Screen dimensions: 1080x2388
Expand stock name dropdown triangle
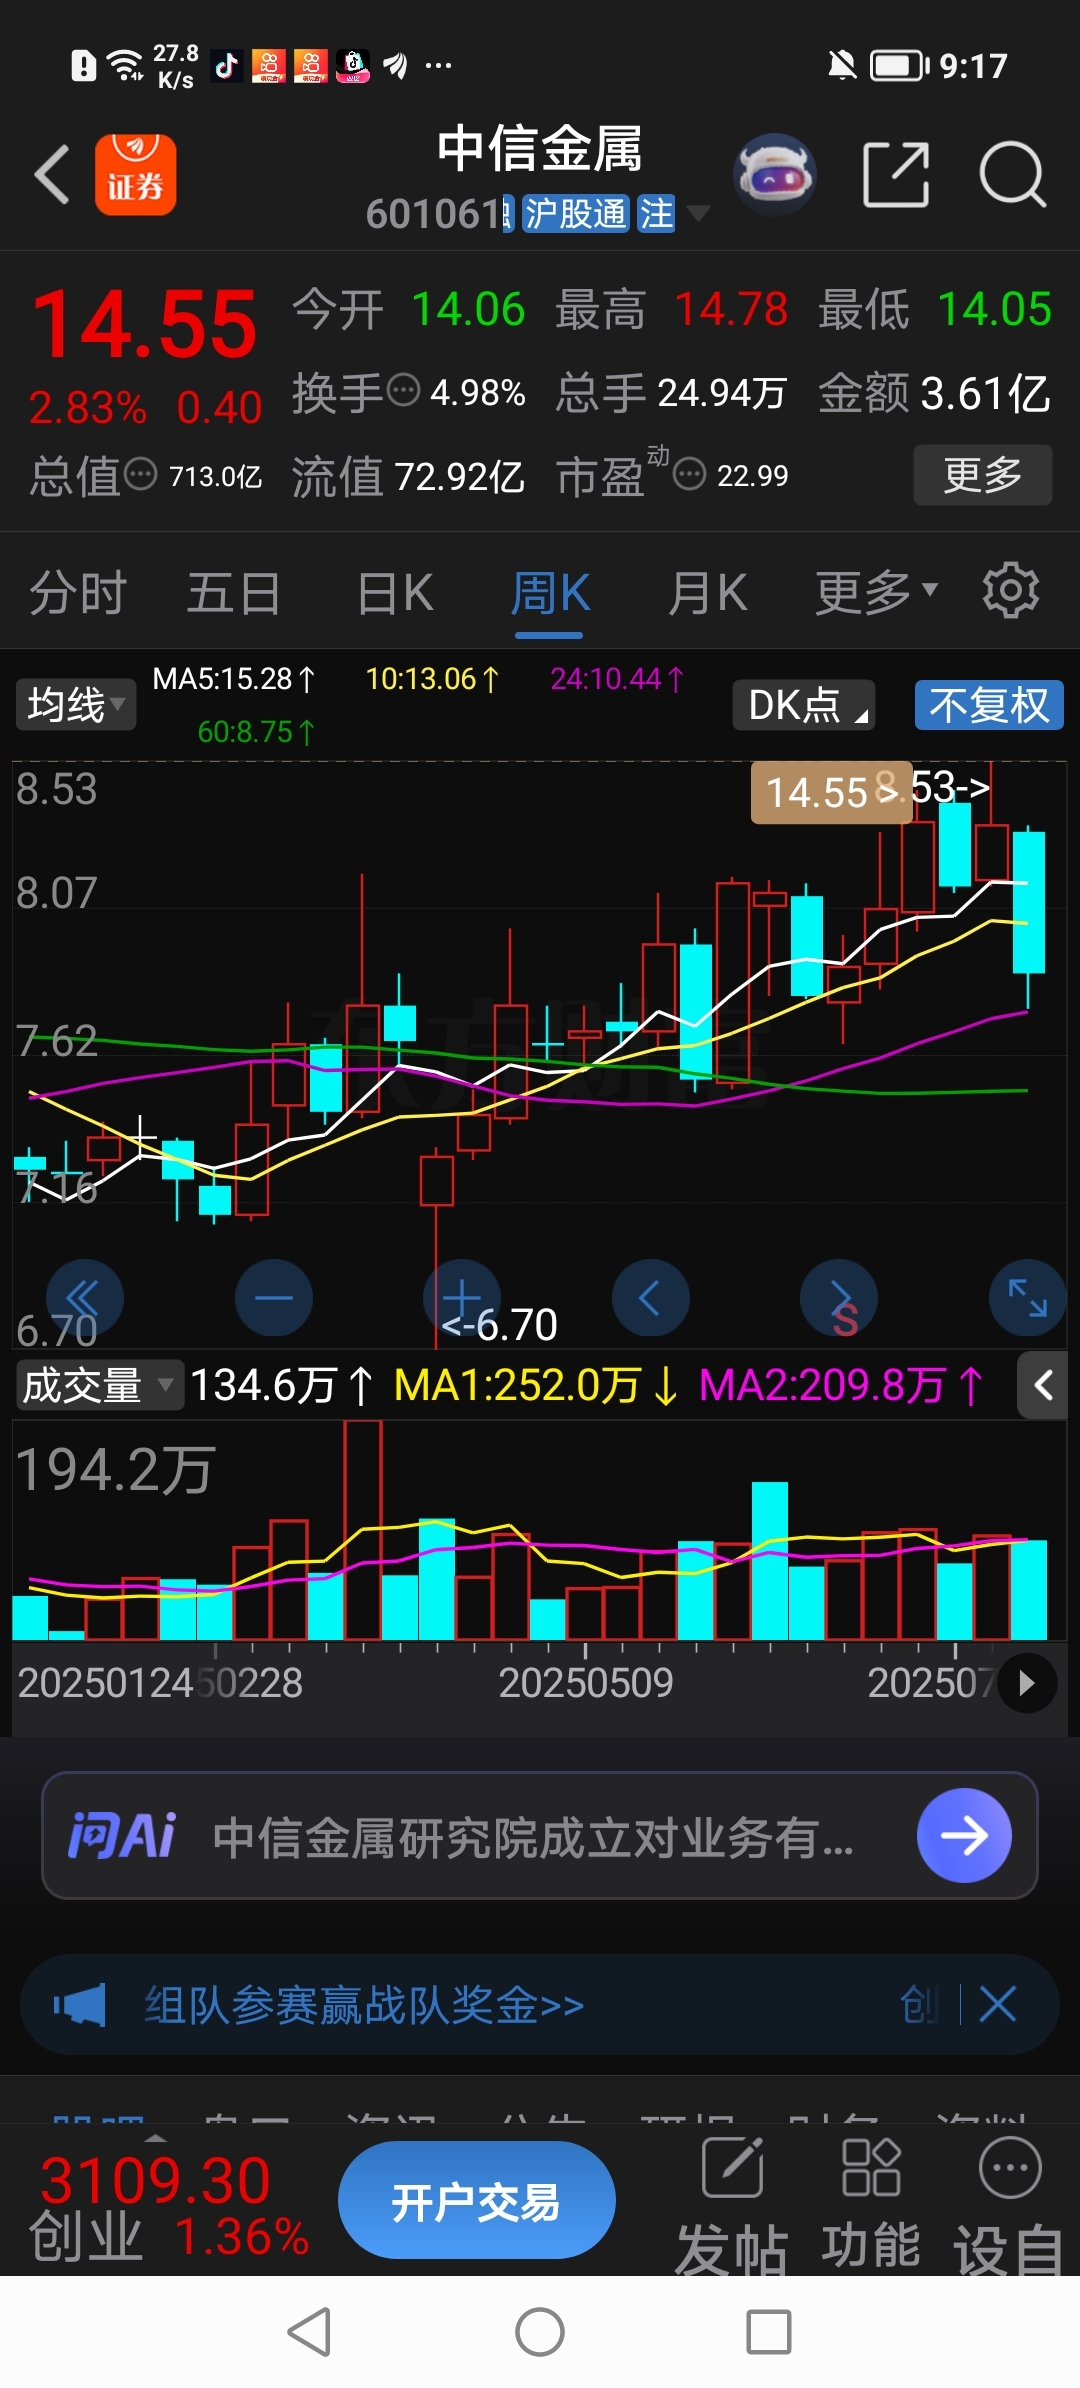coord(698,213)
